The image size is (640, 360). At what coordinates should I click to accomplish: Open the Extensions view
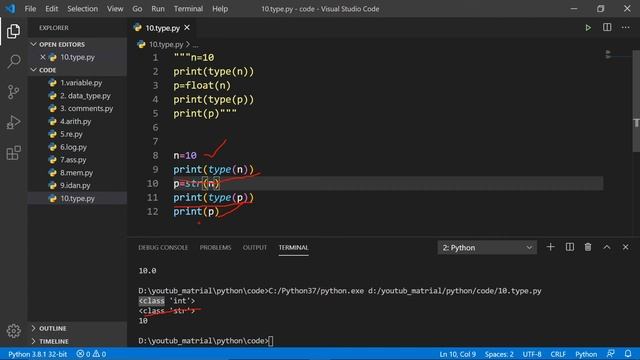click(13, 153)
